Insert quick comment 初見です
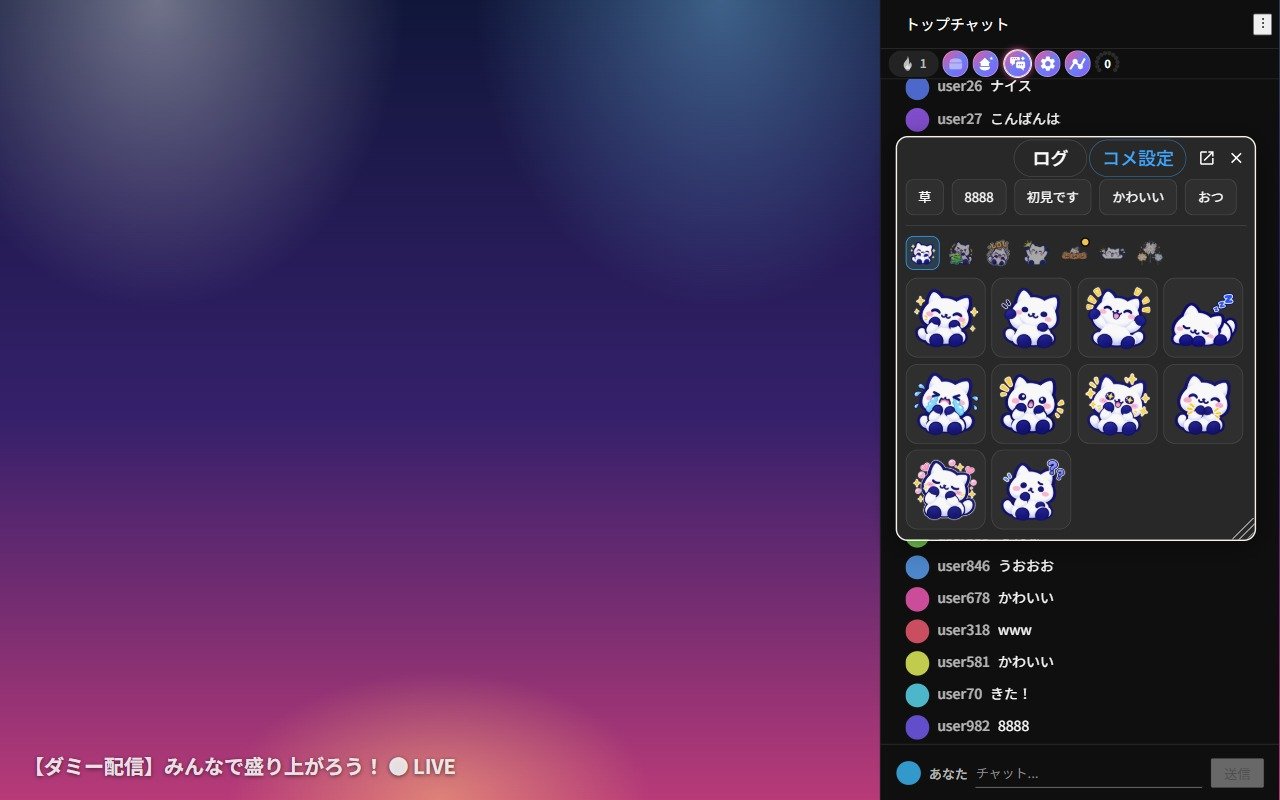1280x800 pixels. pos(1053,197)
